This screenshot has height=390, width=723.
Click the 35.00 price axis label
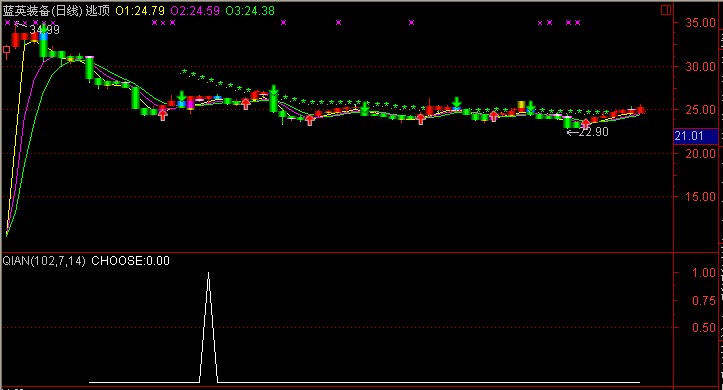700,23
